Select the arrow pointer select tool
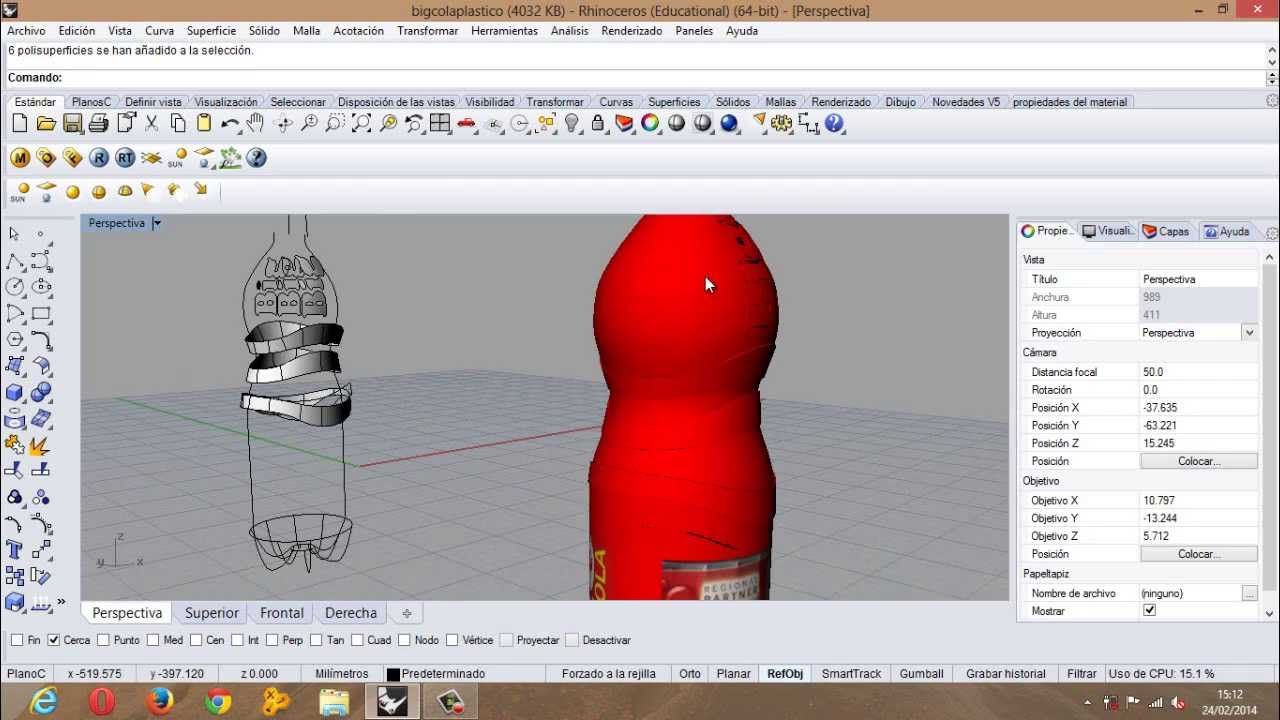1280x720 pixels. coord(15,234)
